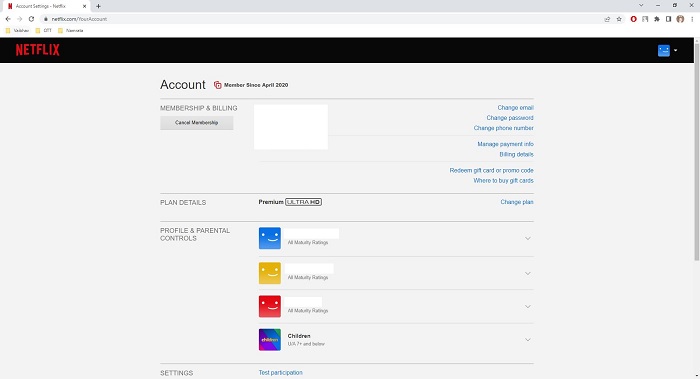Click the gray extension icon next to the red one
This screenshot has height=379, width=700.
point(645,19)
